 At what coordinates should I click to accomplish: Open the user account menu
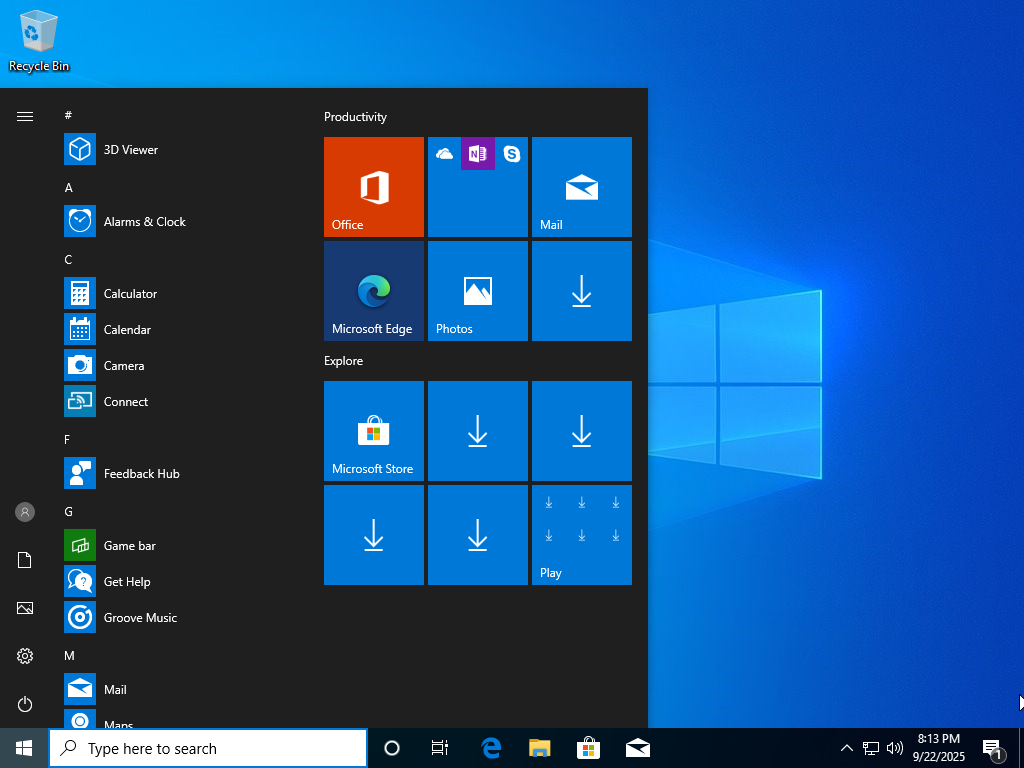point(25,512)
